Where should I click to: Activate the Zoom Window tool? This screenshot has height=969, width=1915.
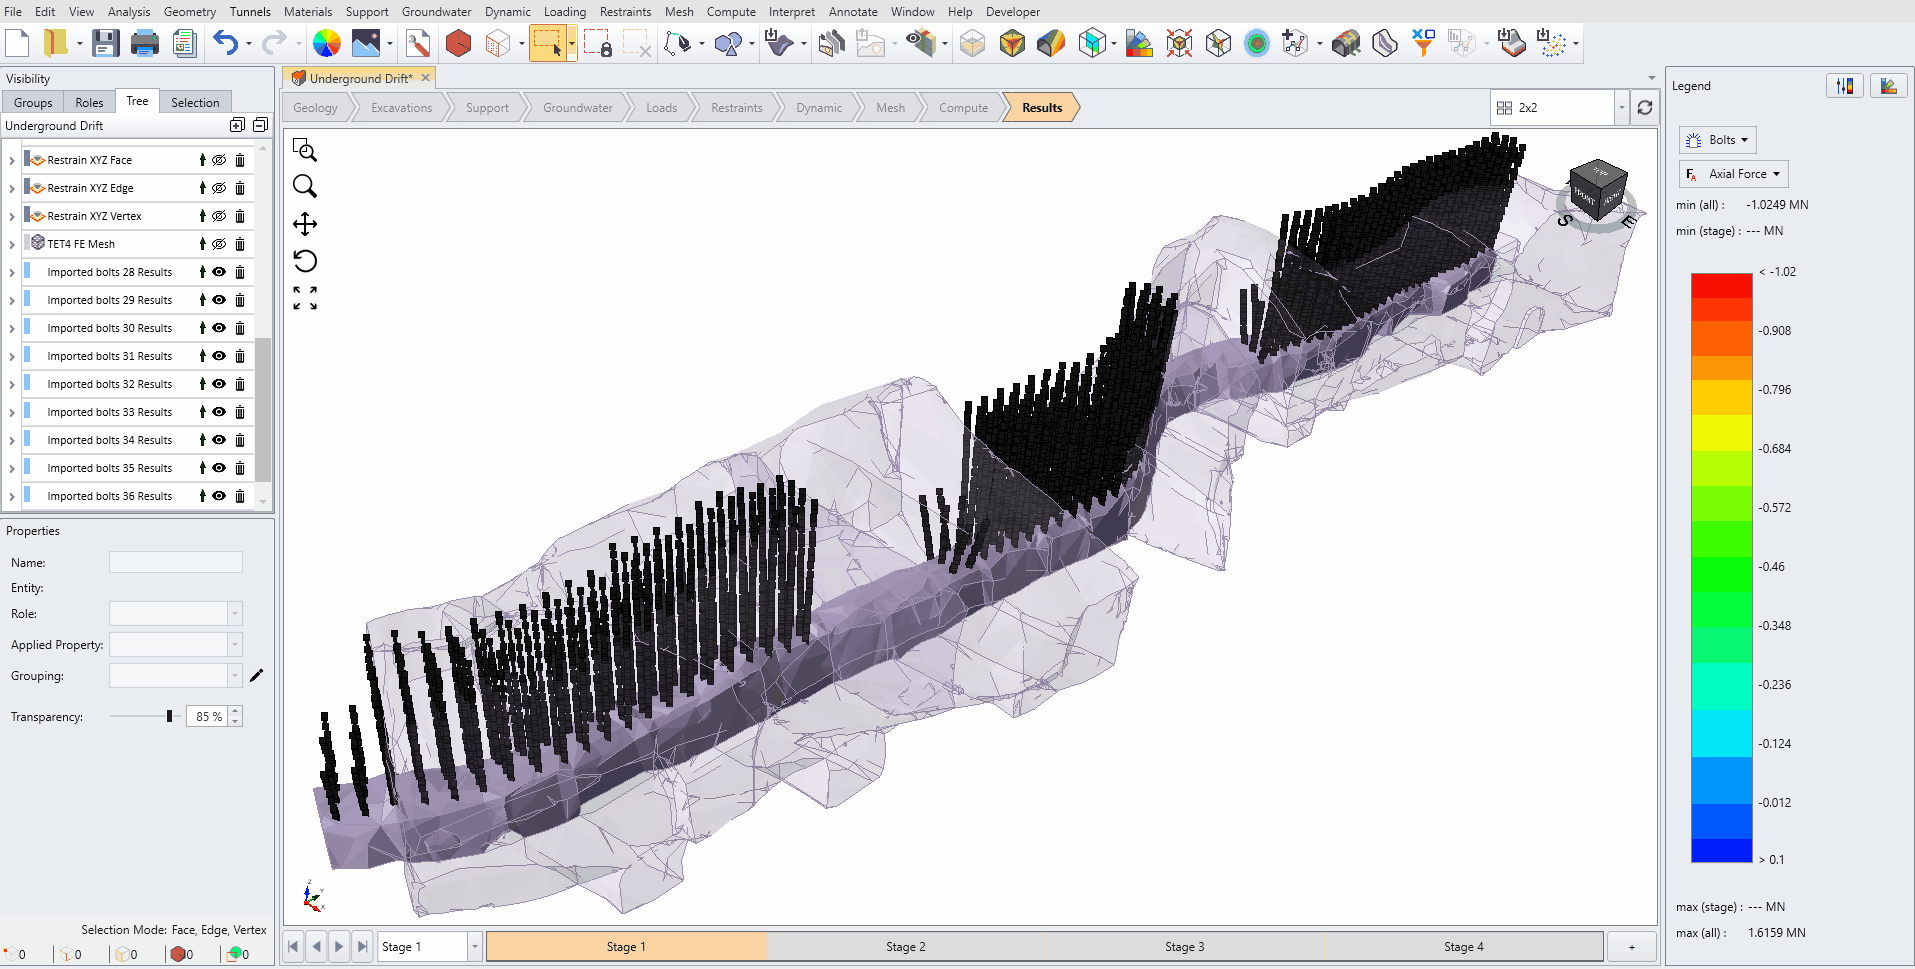(305, 150)
